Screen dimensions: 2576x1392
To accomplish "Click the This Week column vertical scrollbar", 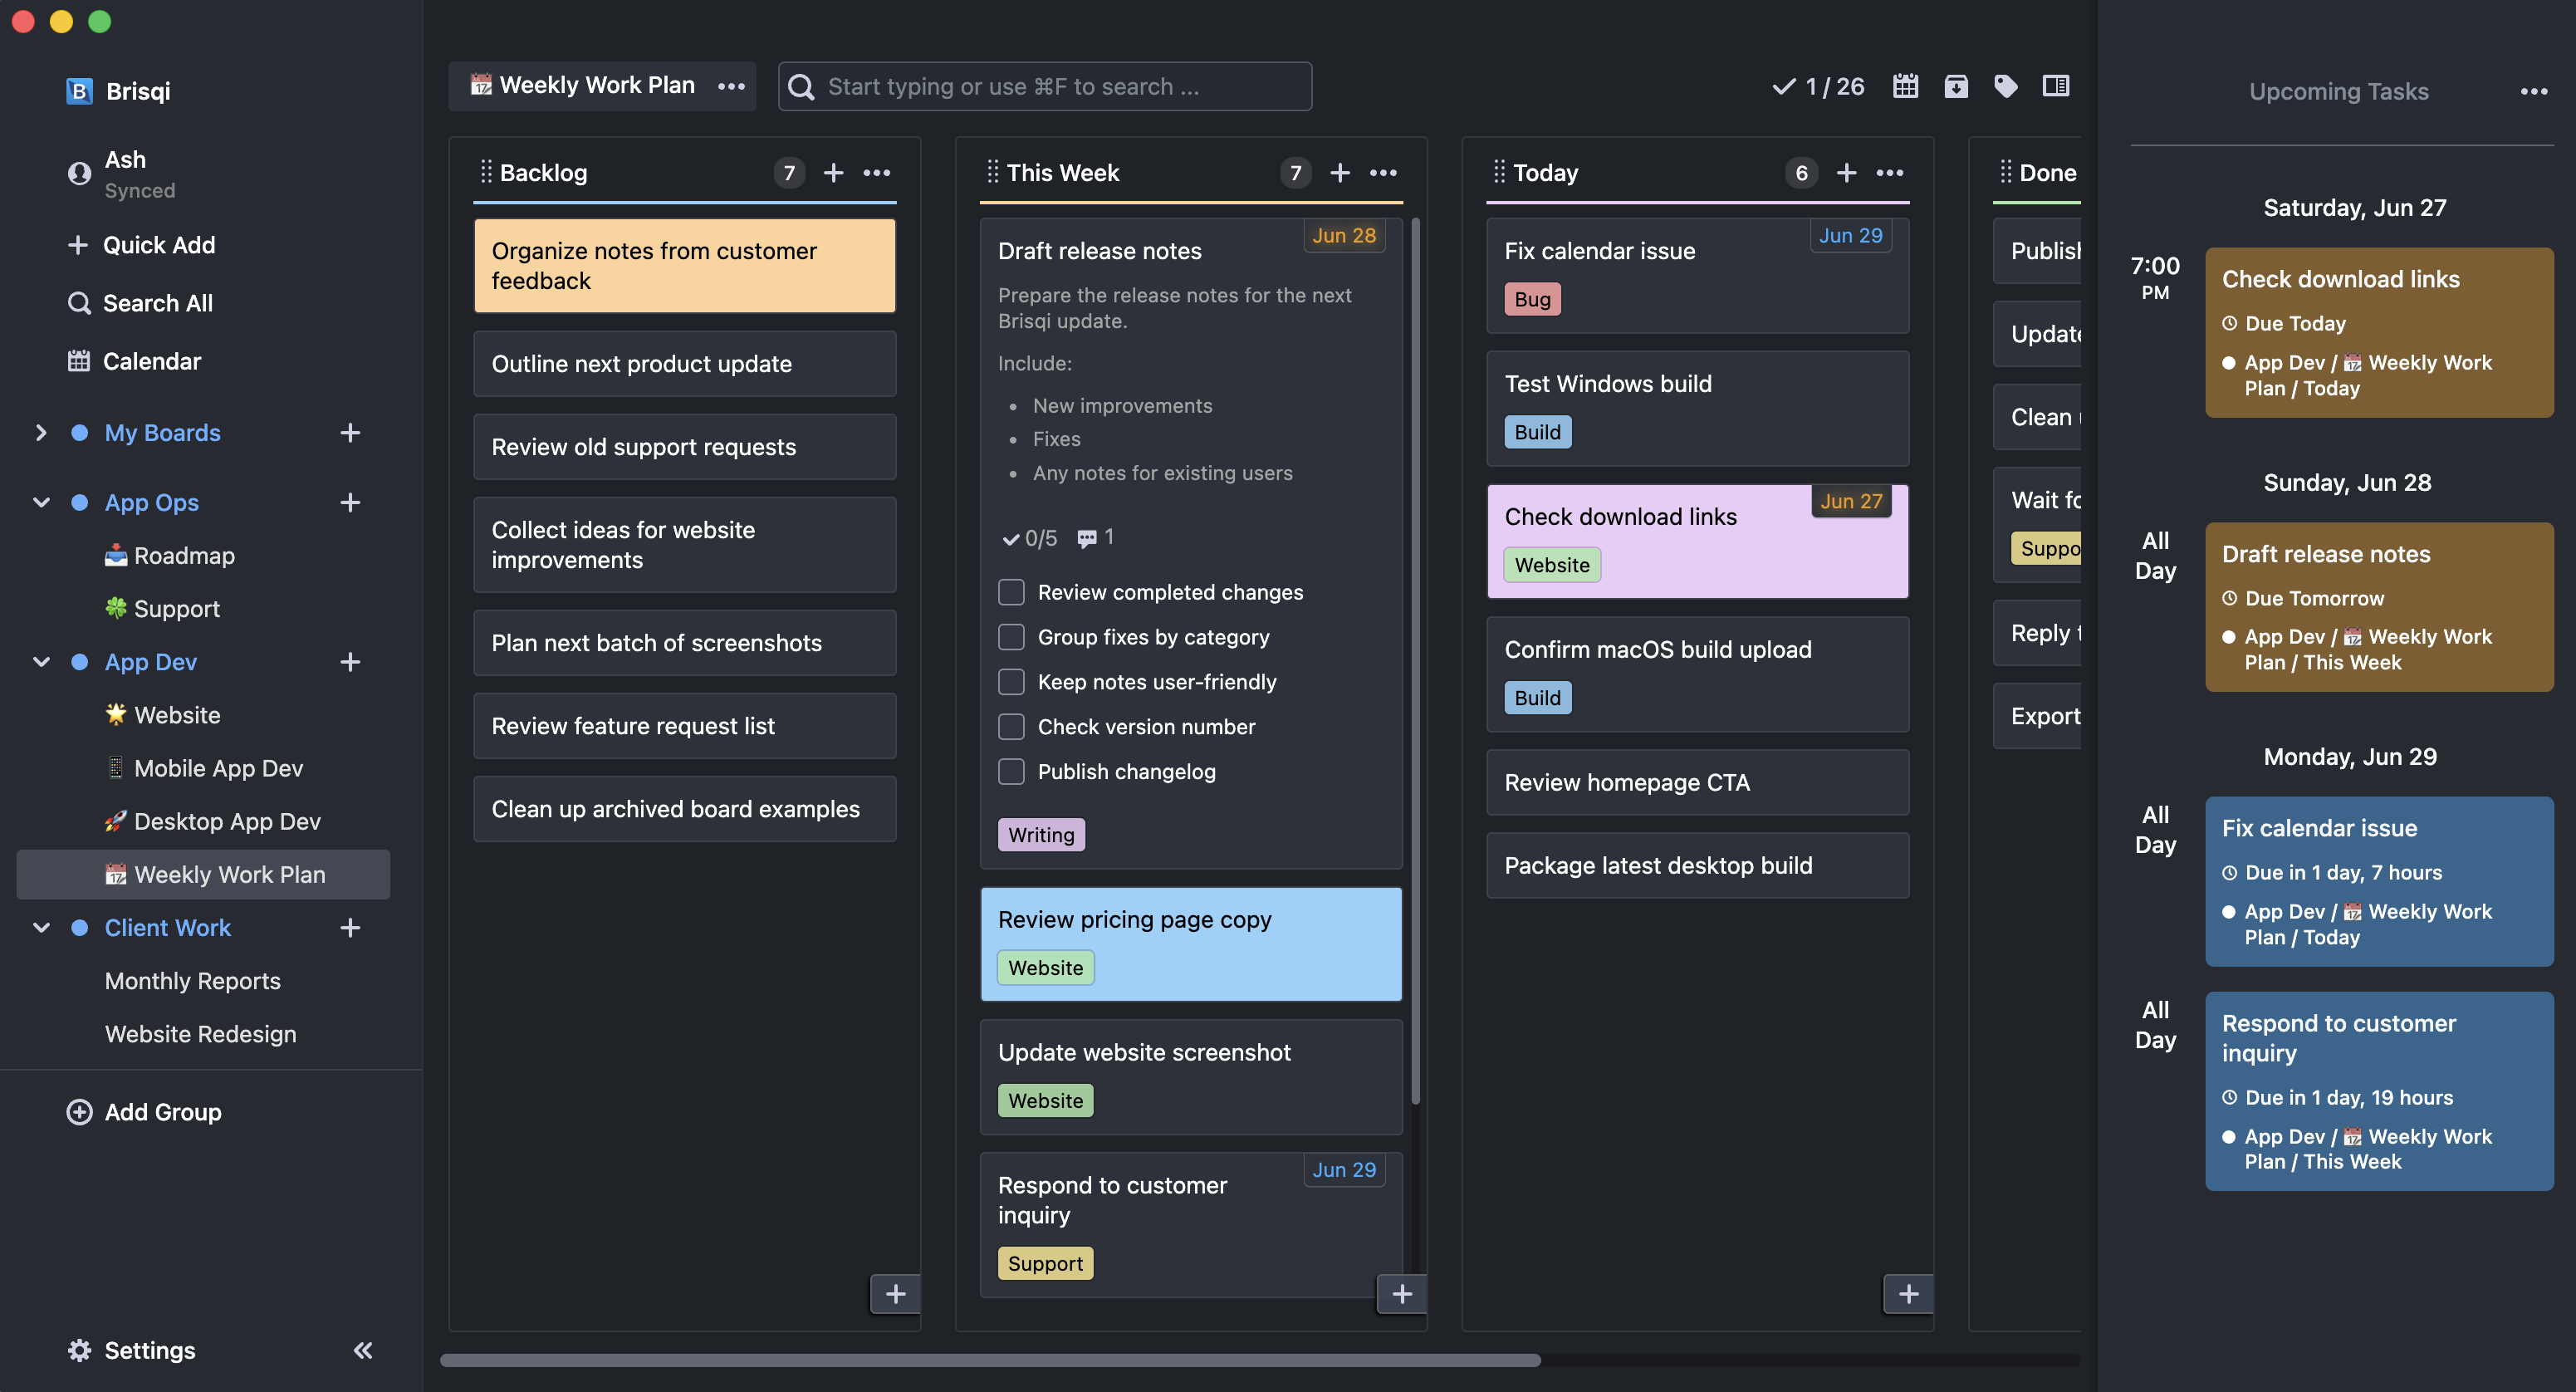I will pyautogui.click(x=1415, y=661).
